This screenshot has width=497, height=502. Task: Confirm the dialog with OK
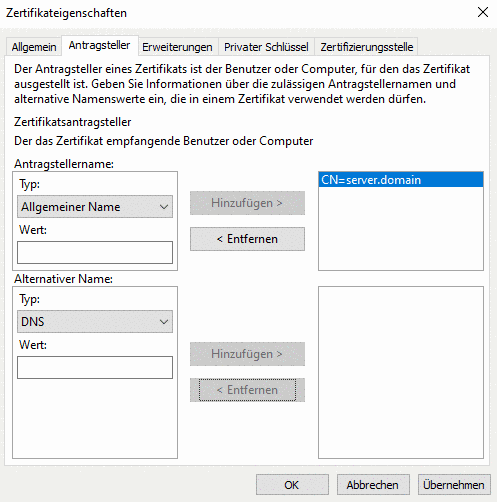click(292, 485)
